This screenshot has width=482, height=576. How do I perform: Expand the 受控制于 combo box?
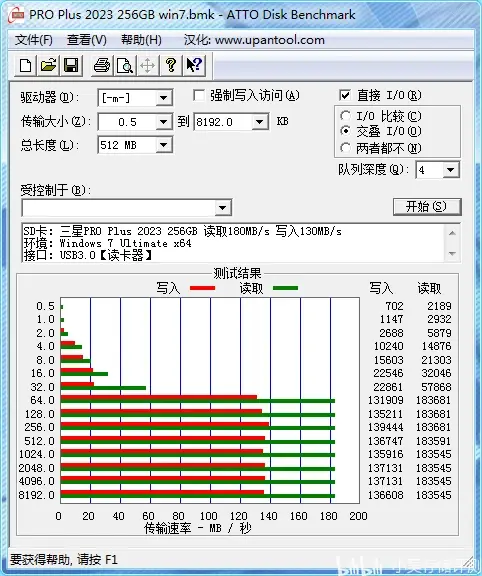[222, 208]
